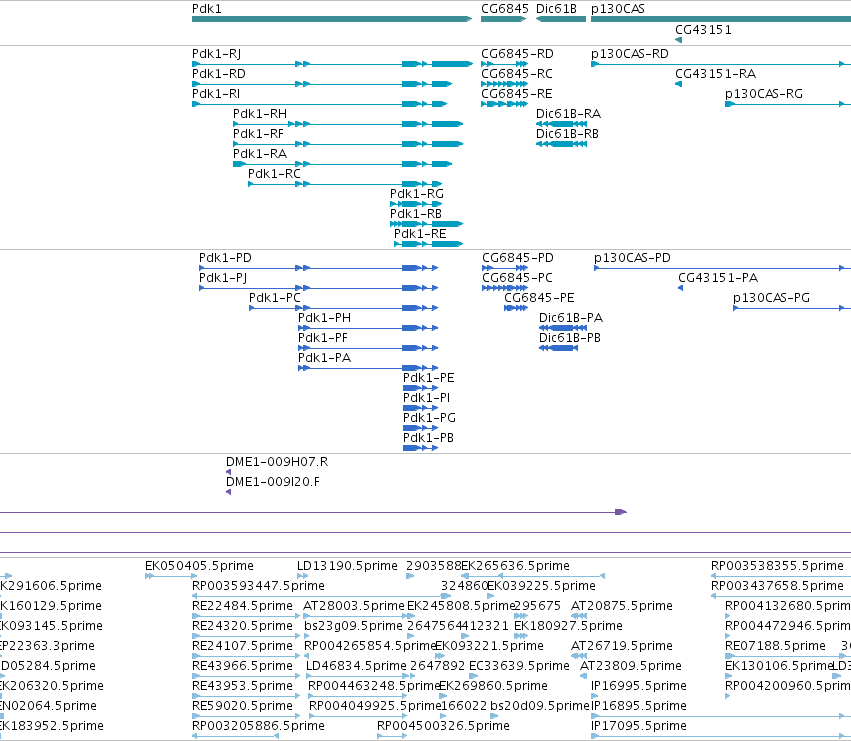Select protein Dic61B-PA
Screen dimensions: 851x741
563,328
